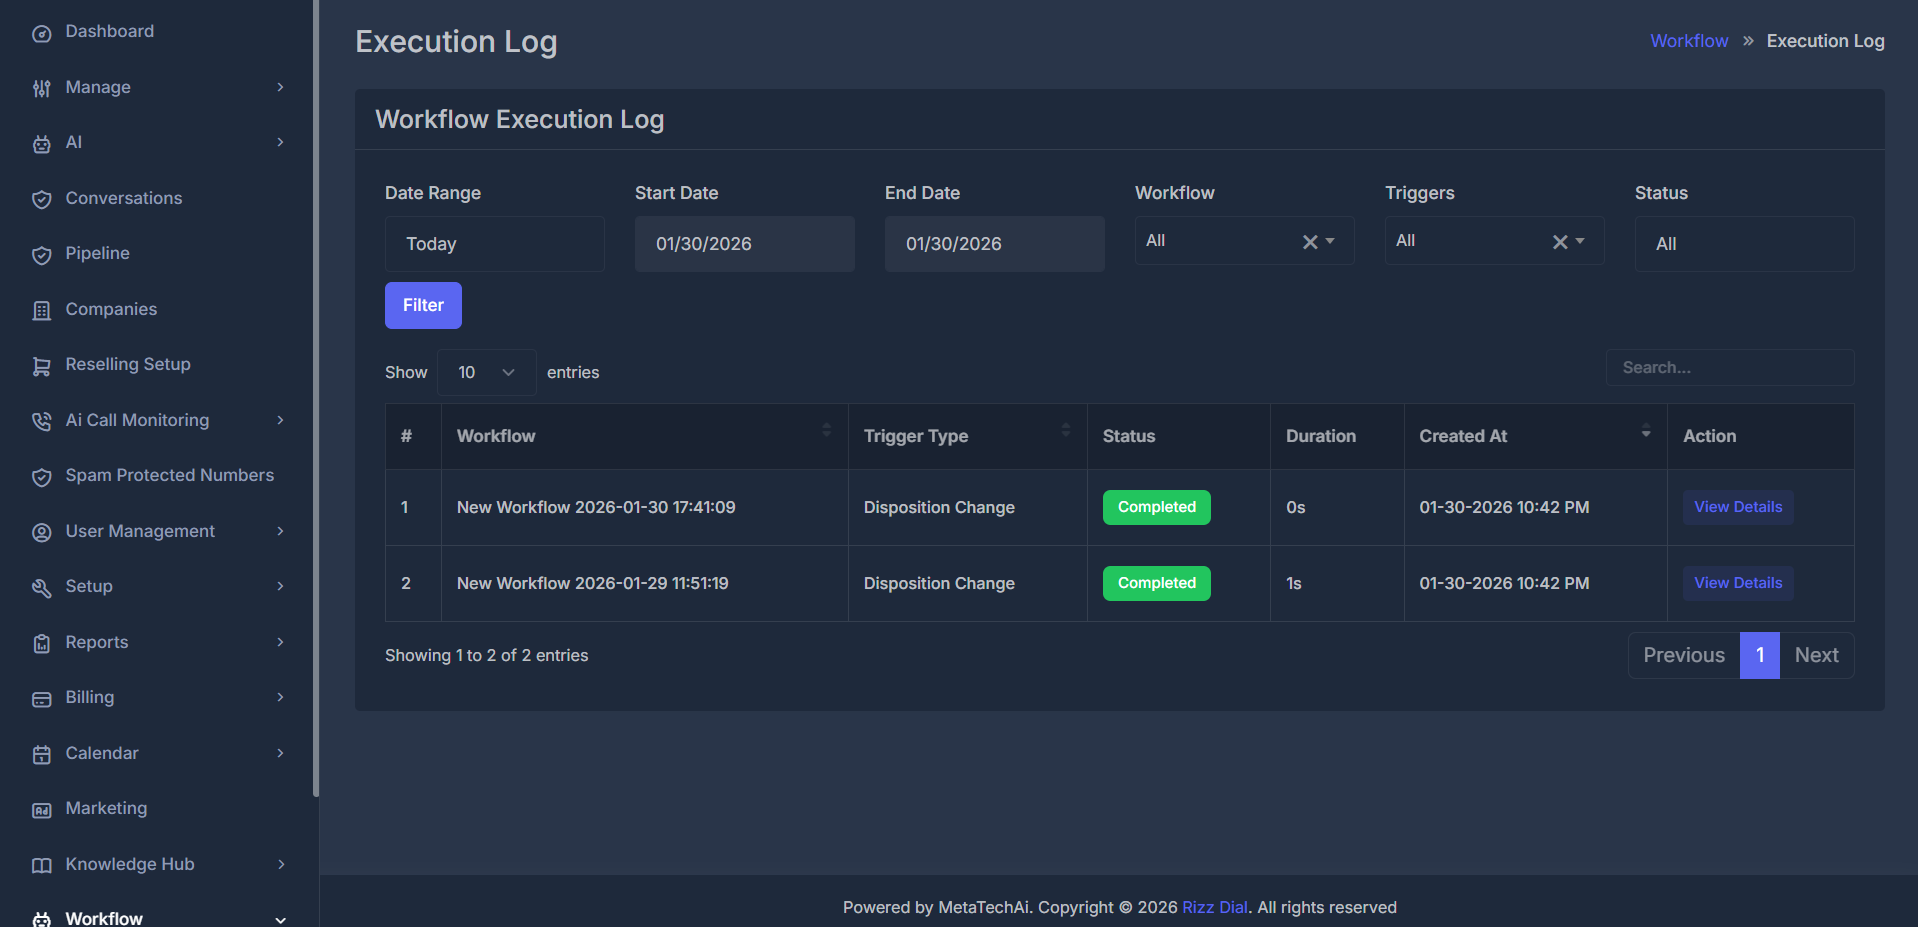Screen dimensions: 1918x927
Task: Open the Rizz Dial link in the footer
Action: pyautogui.click(x=1214, y=907)
